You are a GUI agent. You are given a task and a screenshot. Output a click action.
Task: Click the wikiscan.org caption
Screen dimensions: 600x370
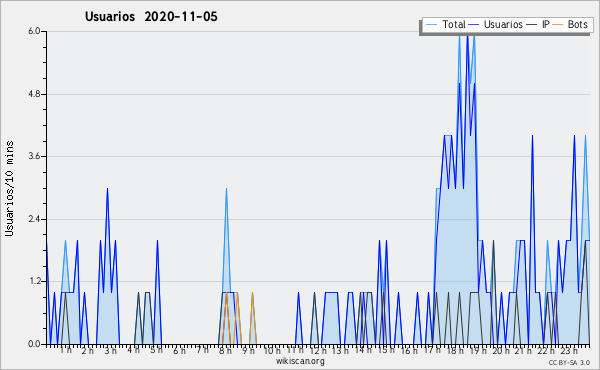click(x=300, y=361)
